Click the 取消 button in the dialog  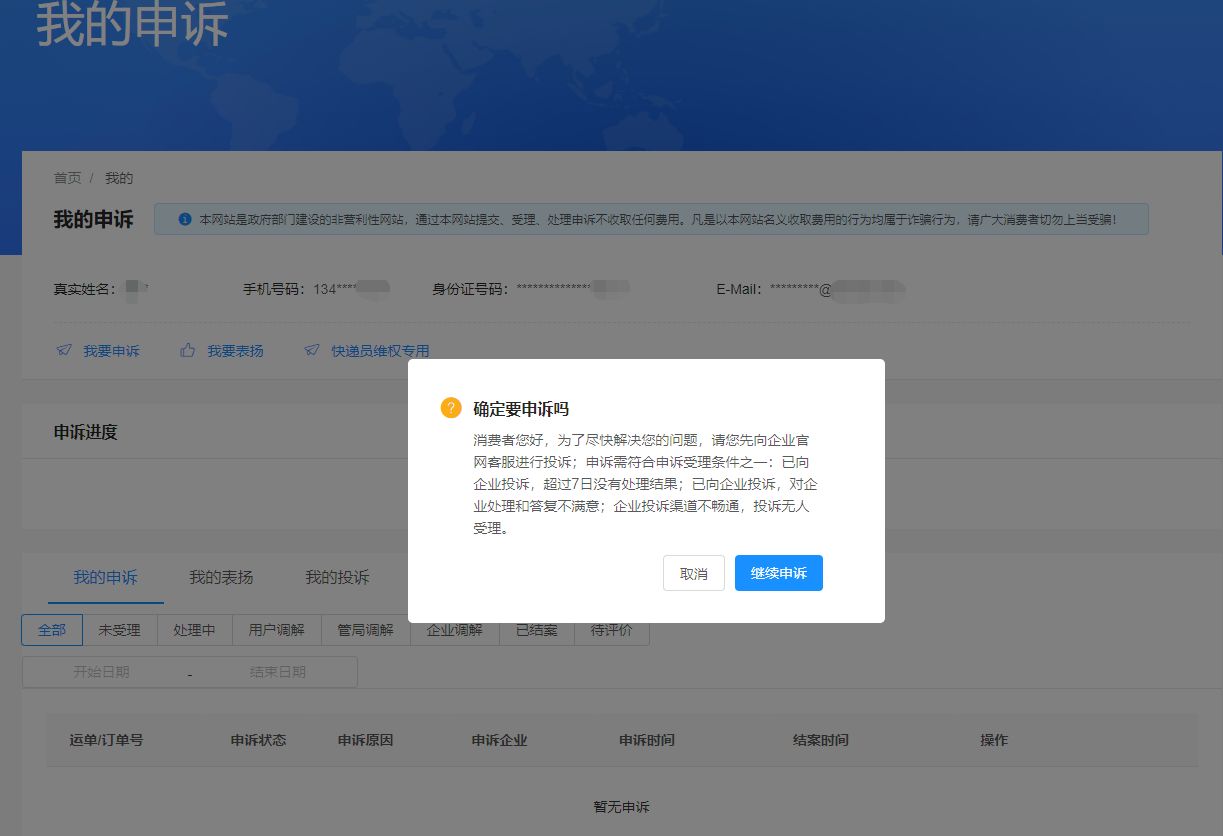point(693,573)
